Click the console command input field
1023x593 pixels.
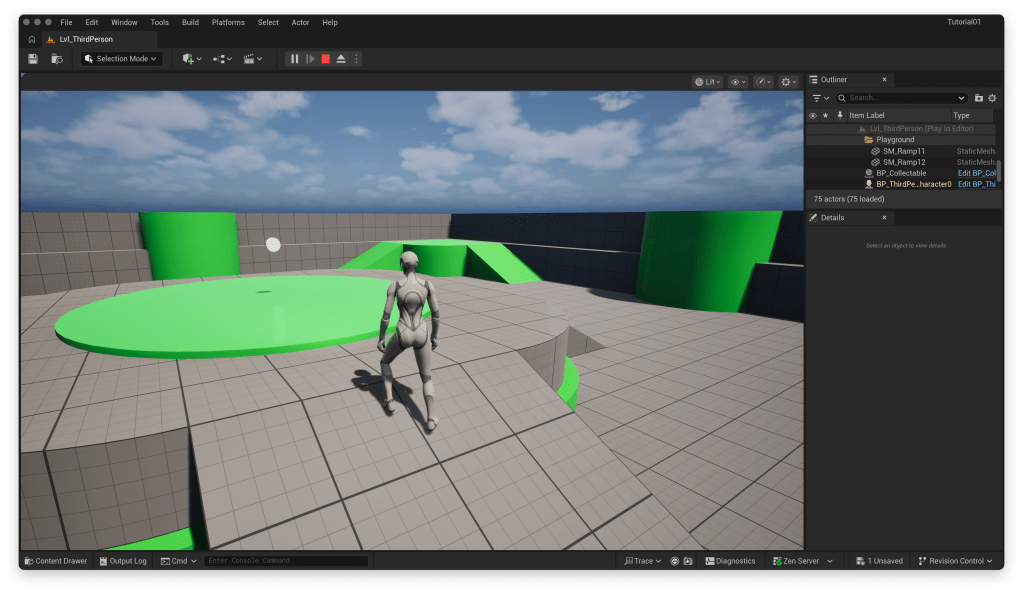point(286,561)
